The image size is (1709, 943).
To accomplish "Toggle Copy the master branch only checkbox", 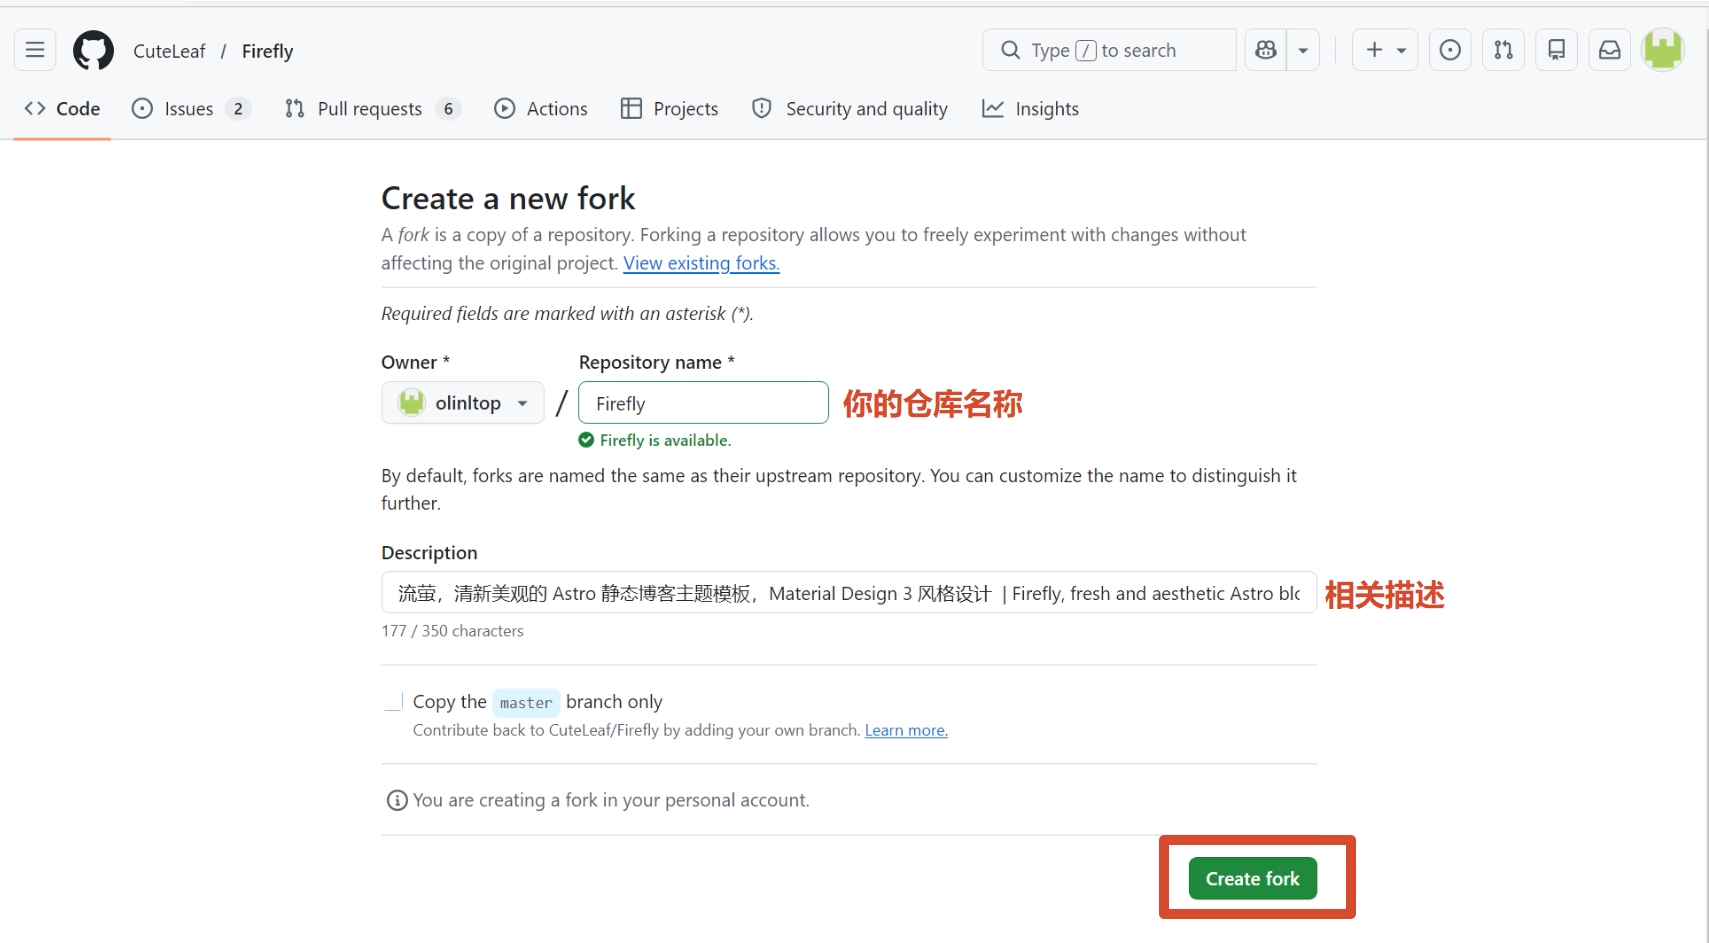I will click(394, 702).
